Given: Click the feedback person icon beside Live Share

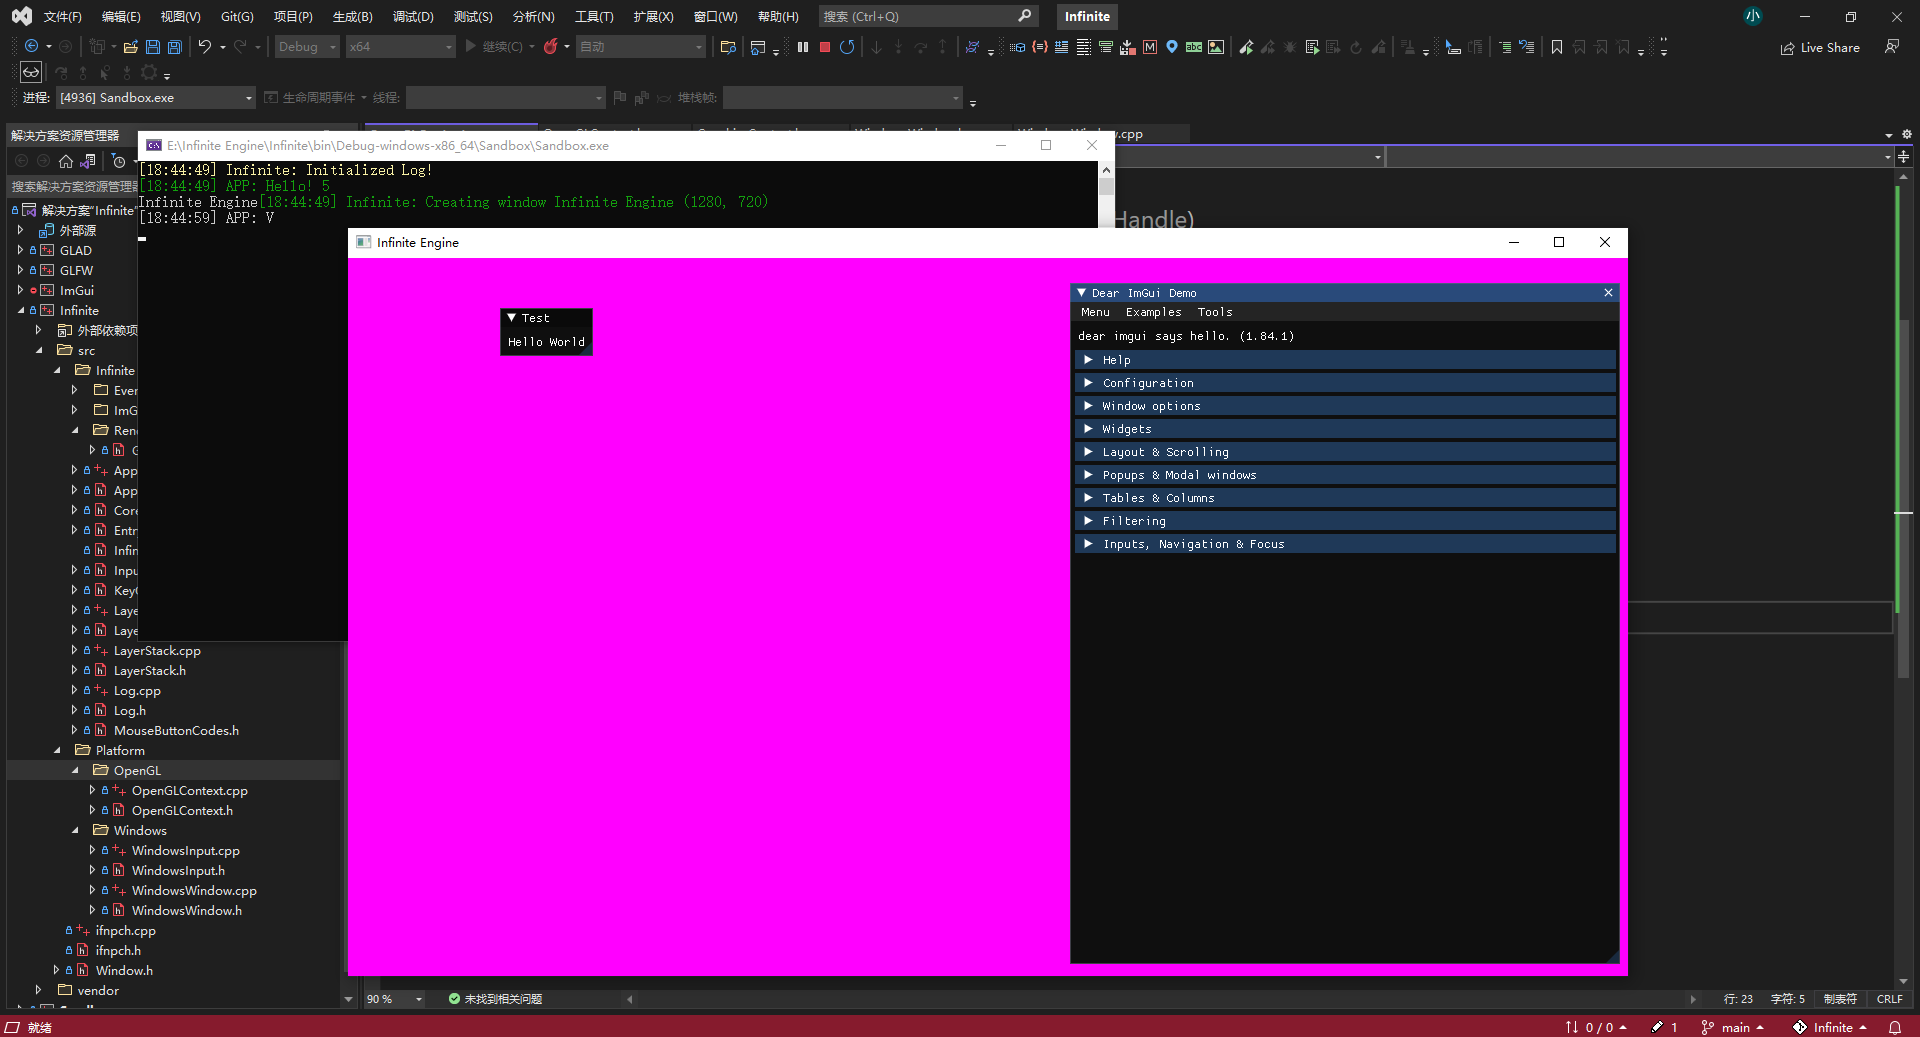Looking at the screenshot, I should pyautogui.click(x=1892, y=46).
